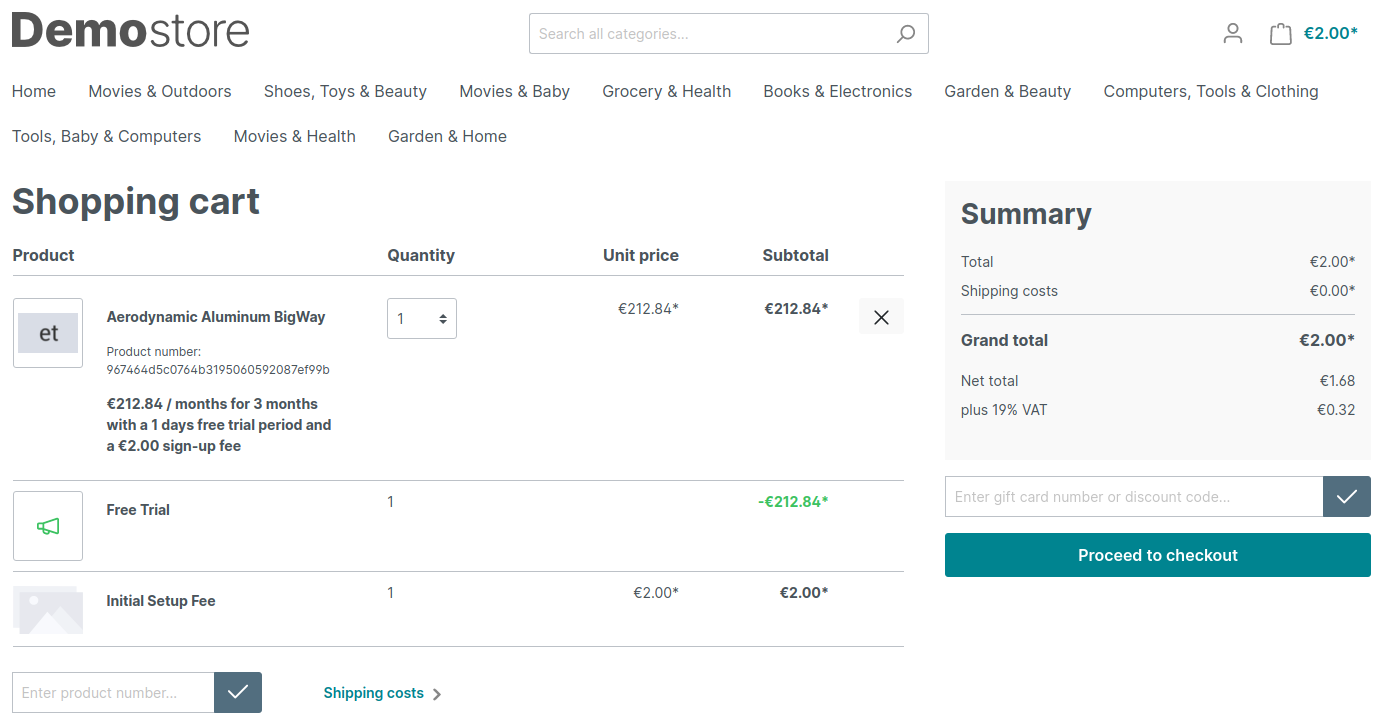1373x728 pixels.
Task: Open the user account icon
Action: [x=1233, y=34]
